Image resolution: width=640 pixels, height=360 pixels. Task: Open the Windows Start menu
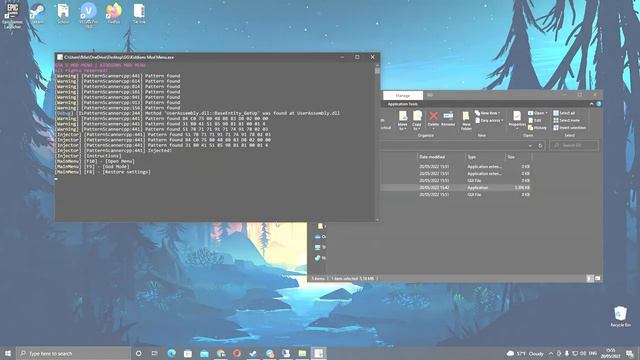(8, 353)
